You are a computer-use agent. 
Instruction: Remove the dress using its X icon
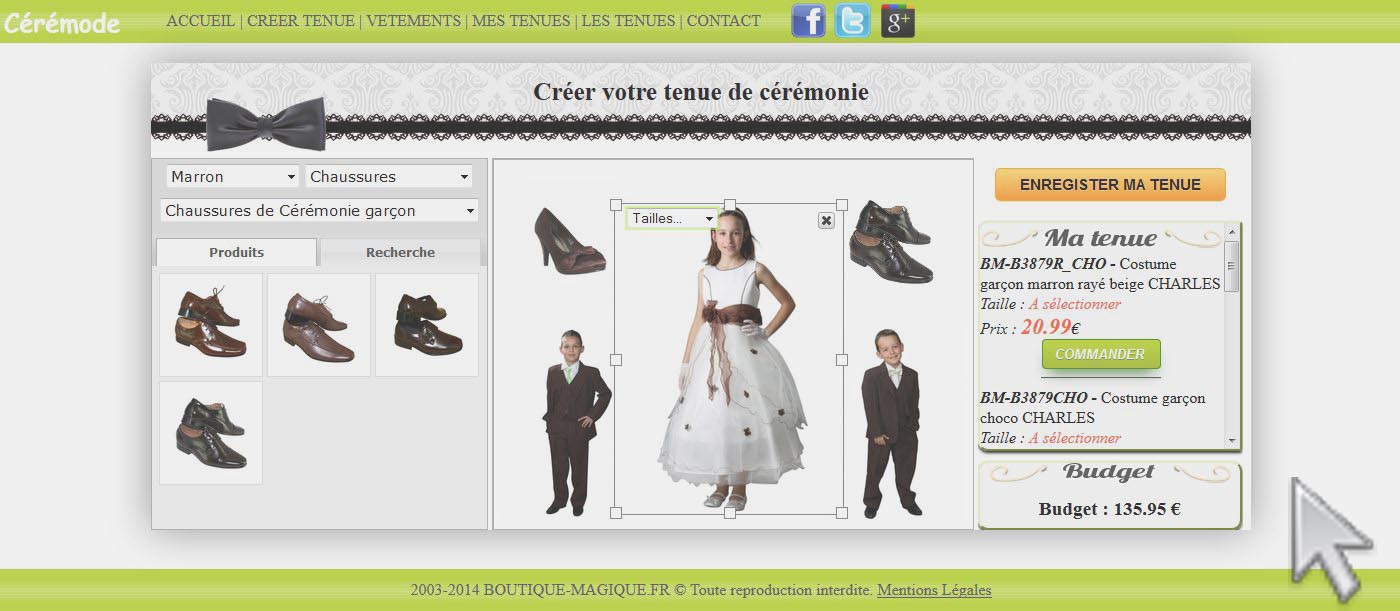(x=824, y=219)
